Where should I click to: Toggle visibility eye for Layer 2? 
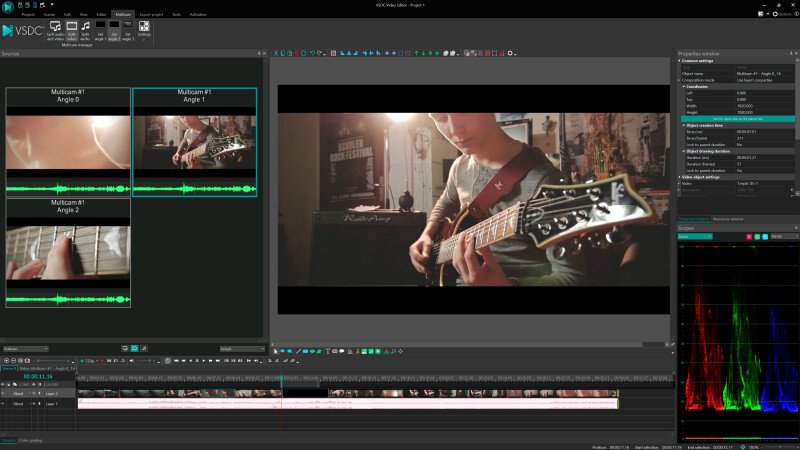3,394
